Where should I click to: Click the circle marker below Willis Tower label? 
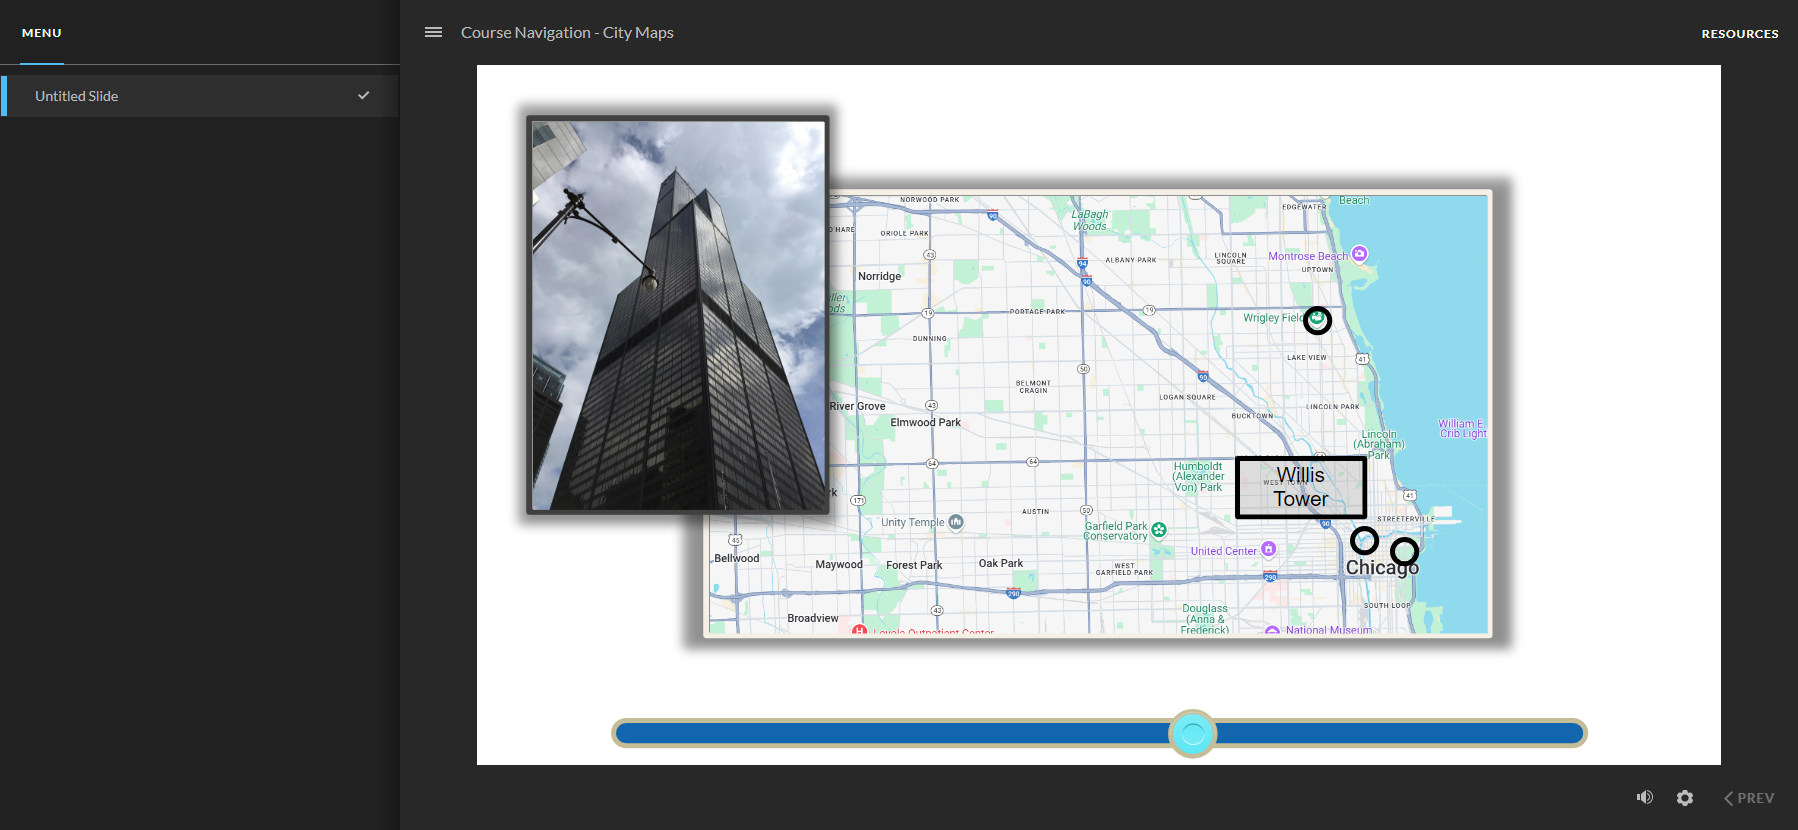[x=1364, y=541]
